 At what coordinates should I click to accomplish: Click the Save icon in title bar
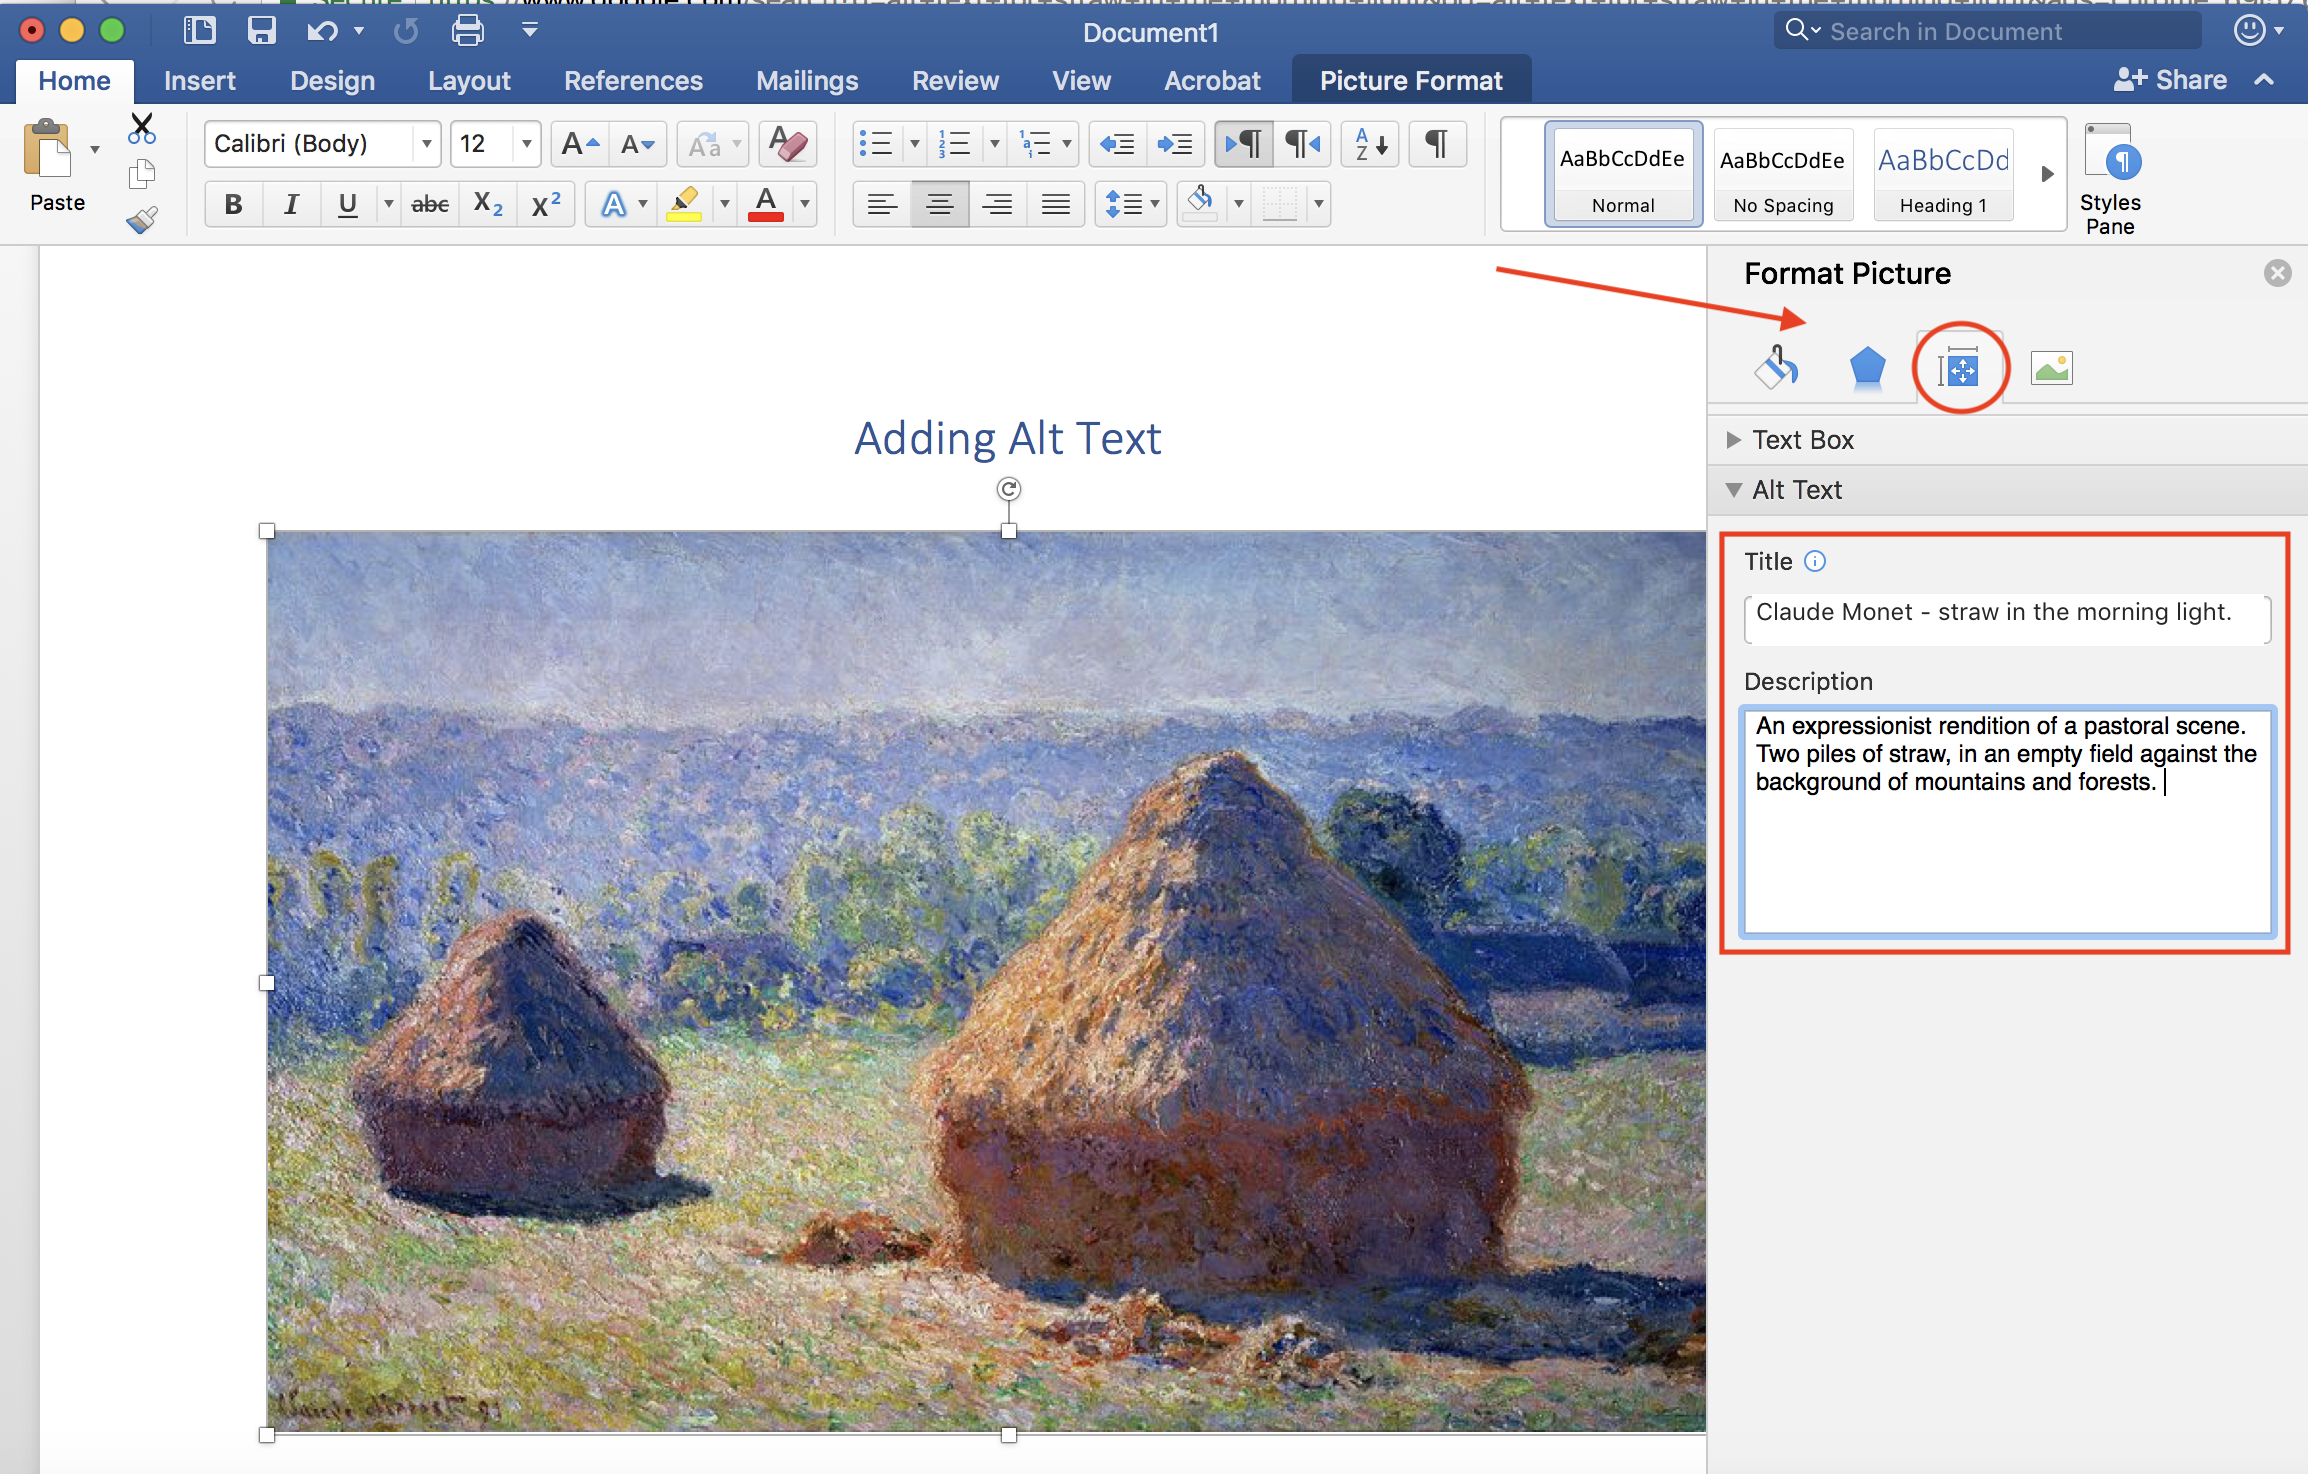(262, 31)
